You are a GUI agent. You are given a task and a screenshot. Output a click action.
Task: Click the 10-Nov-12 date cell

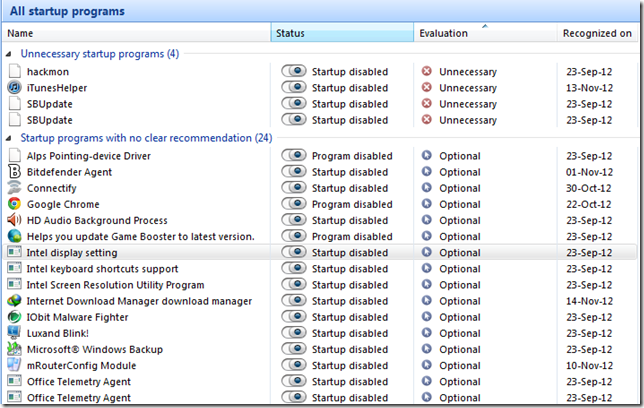[589, 366]
